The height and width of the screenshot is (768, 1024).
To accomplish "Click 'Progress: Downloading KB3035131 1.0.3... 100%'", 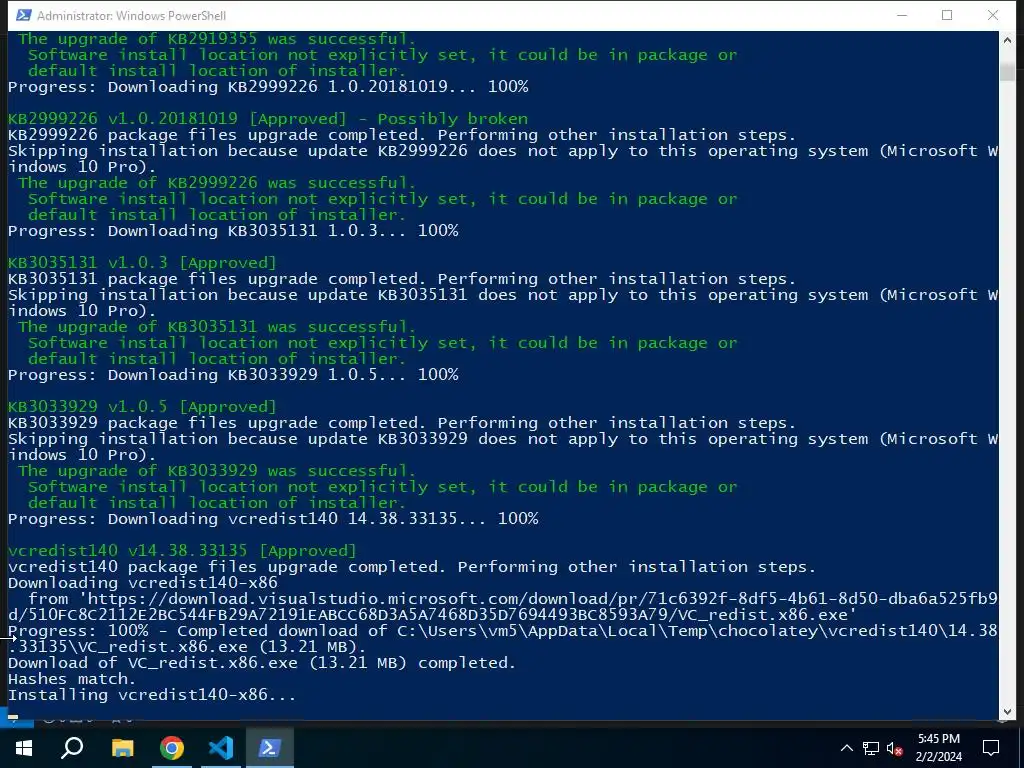I will point(233,231).
